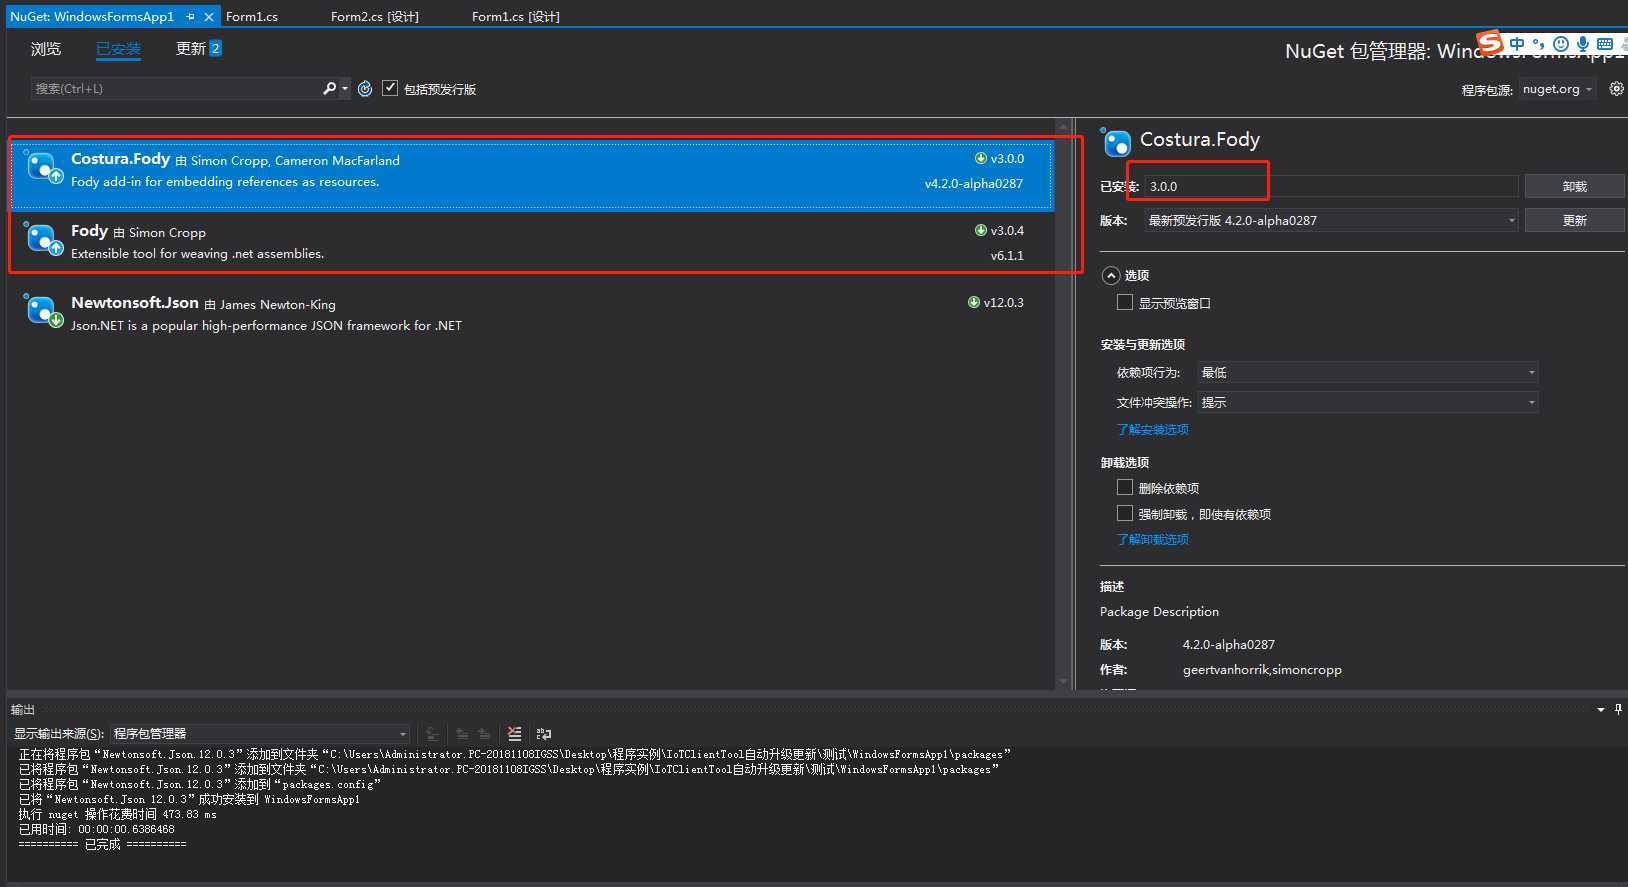
Task: Close the NuGet WindowsFormsApp1 tab
Action: (x=209, y=17)
